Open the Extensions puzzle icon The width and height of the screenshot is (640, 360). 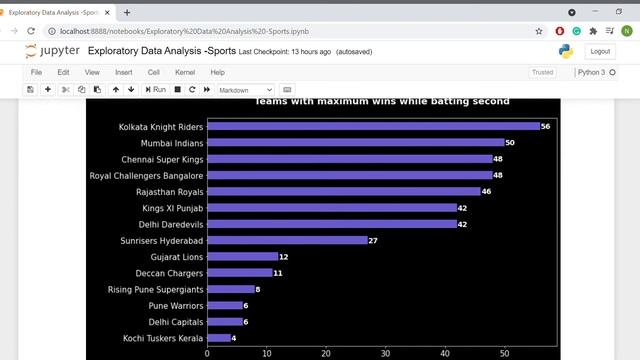tap(593, 31)
